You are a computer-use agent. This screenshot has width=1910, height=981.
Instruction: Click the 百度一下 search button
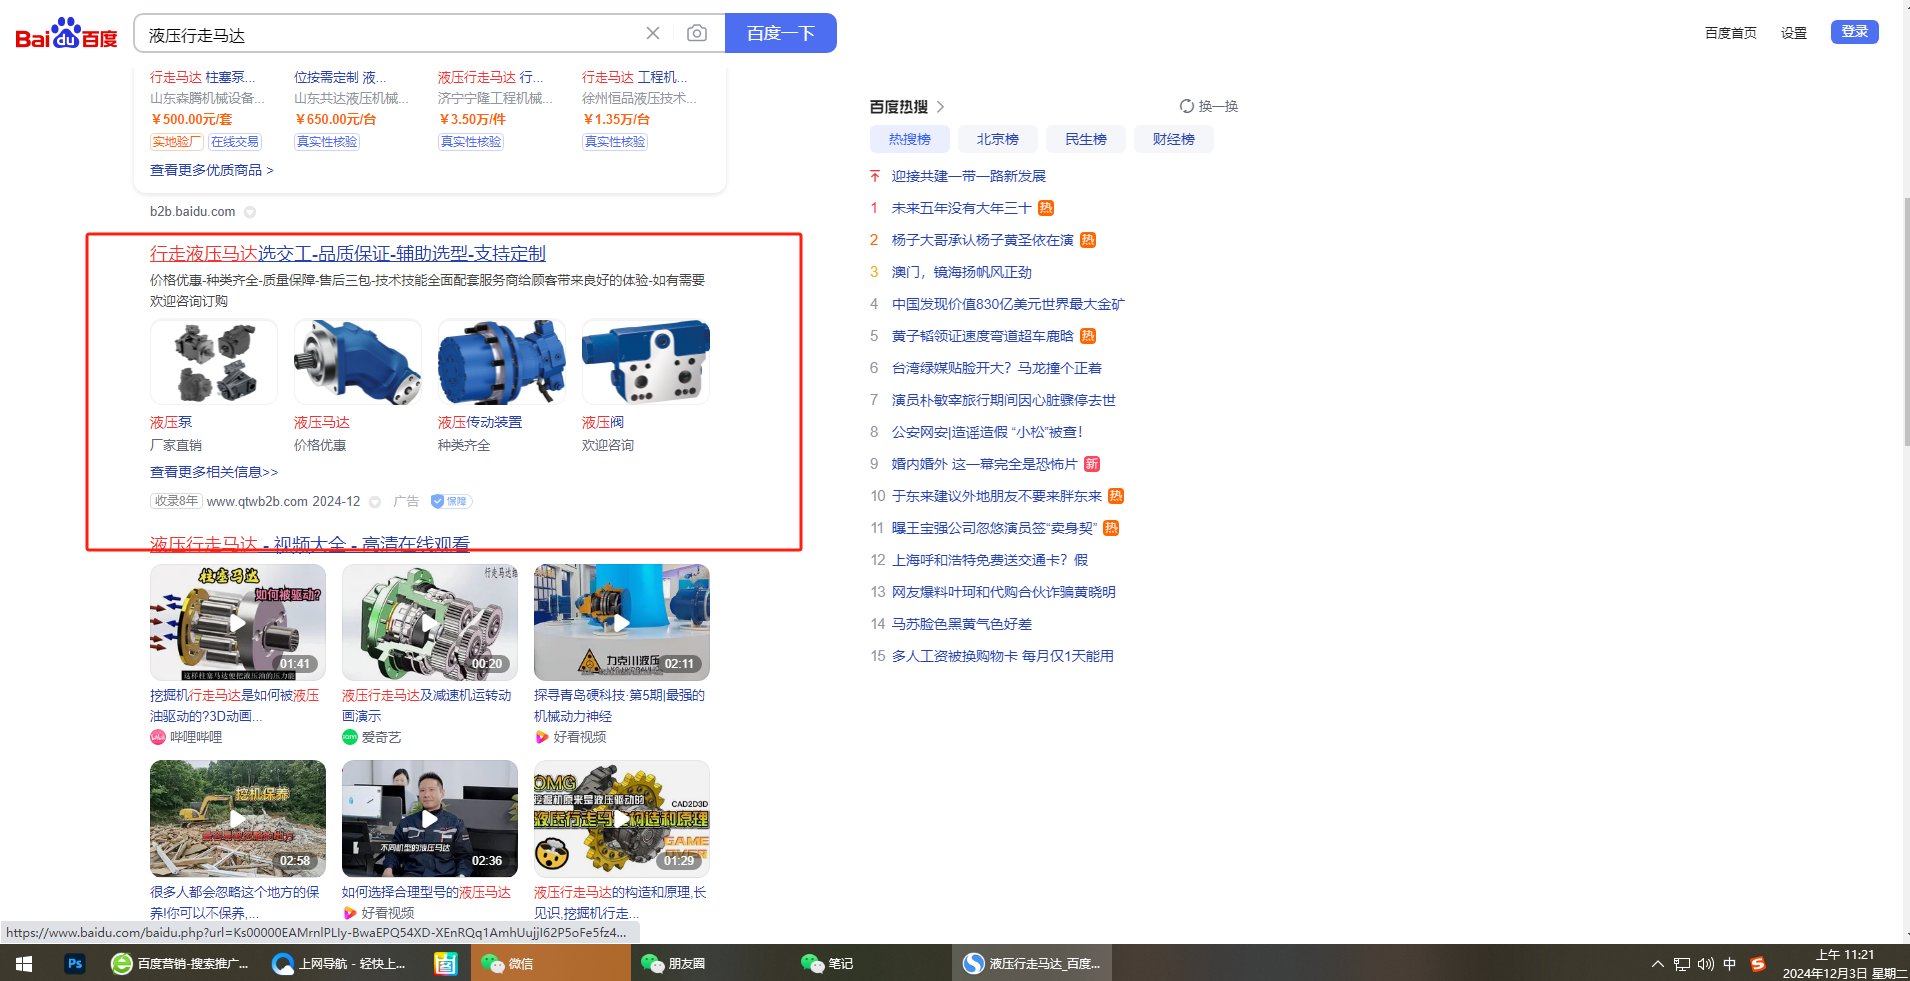781,33
